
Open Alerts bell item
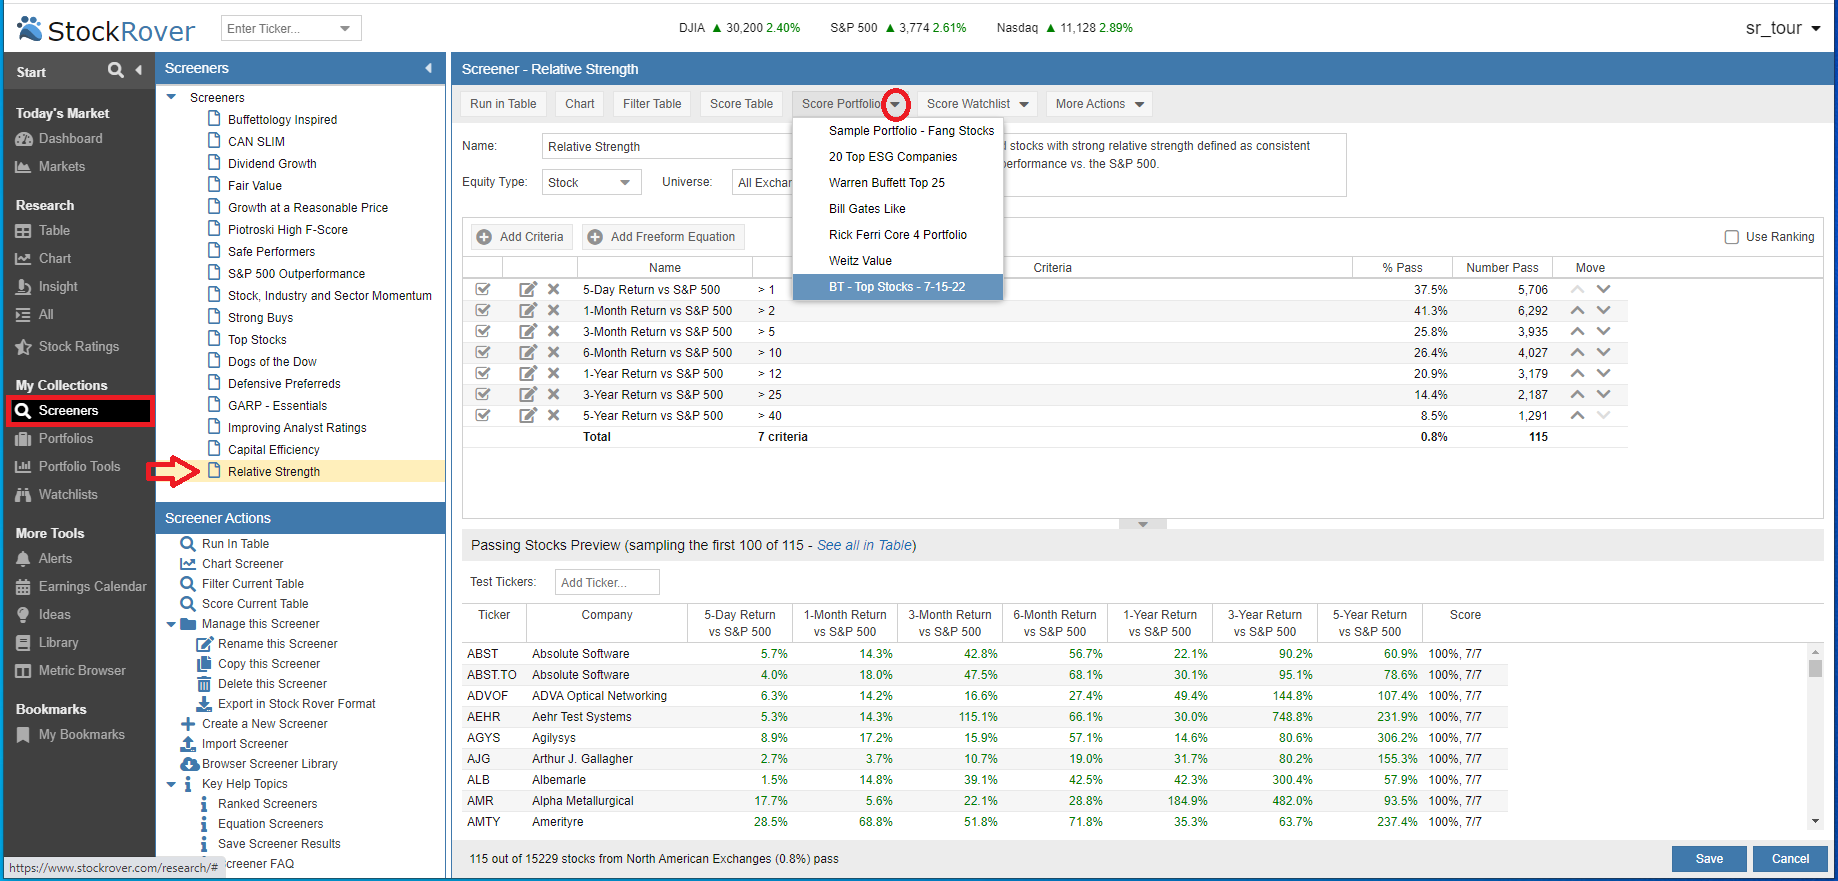click(44, 559)
